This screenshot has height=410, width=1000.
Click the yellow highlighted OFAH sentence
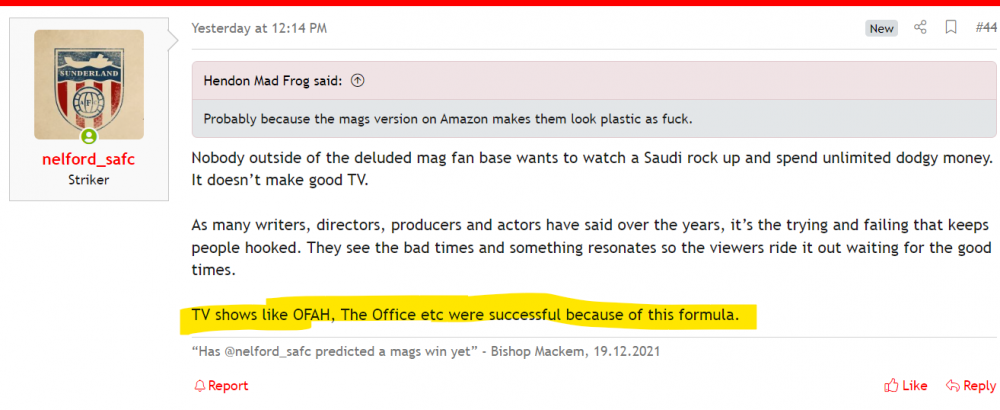(465, 316)
